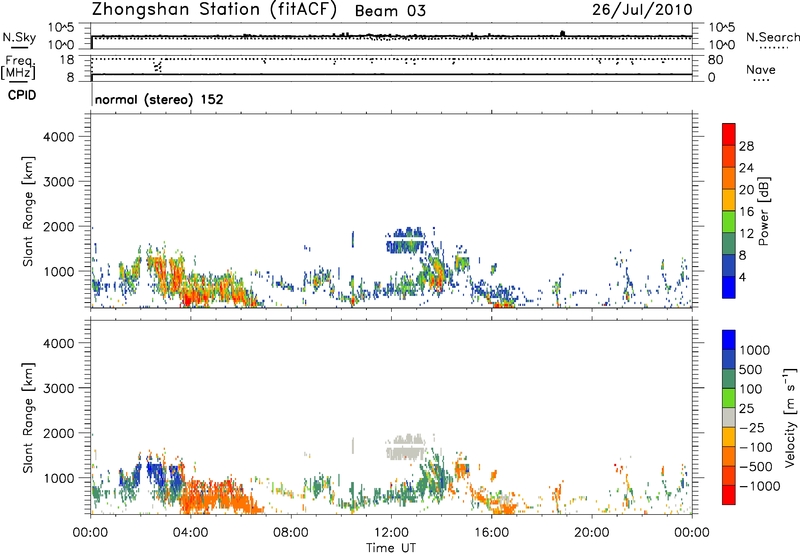Click the 'N.Sky' axis label
Image resolution: width=800 pixels, height=554 pixels.
tap(19, 38)
